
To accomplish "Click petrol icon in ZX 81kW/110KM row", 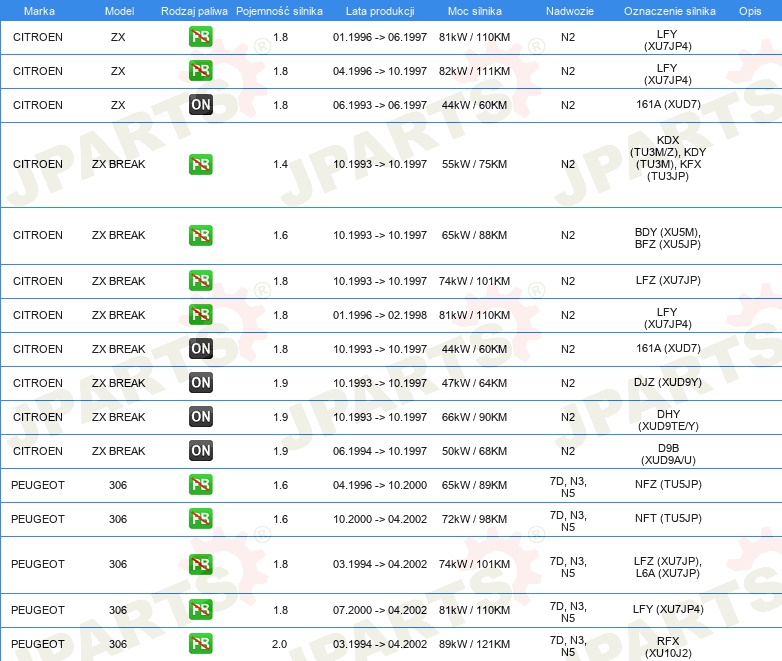I will pyautogui.click(x=200, y=37).
